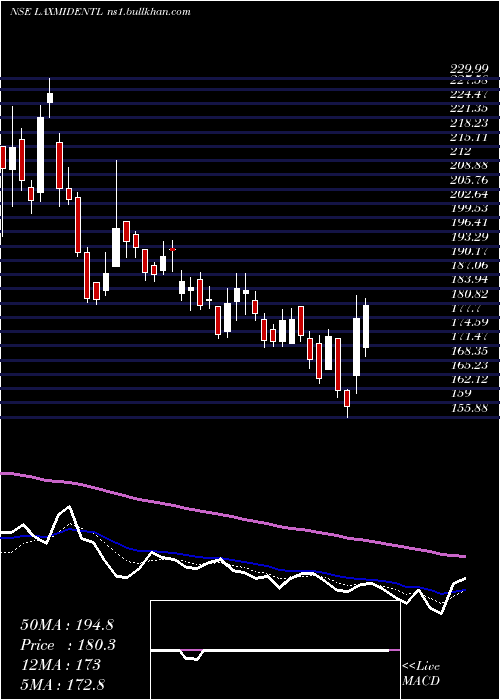
Task: Click the 193.29 price axis label
Action: (x=468, y=236)
